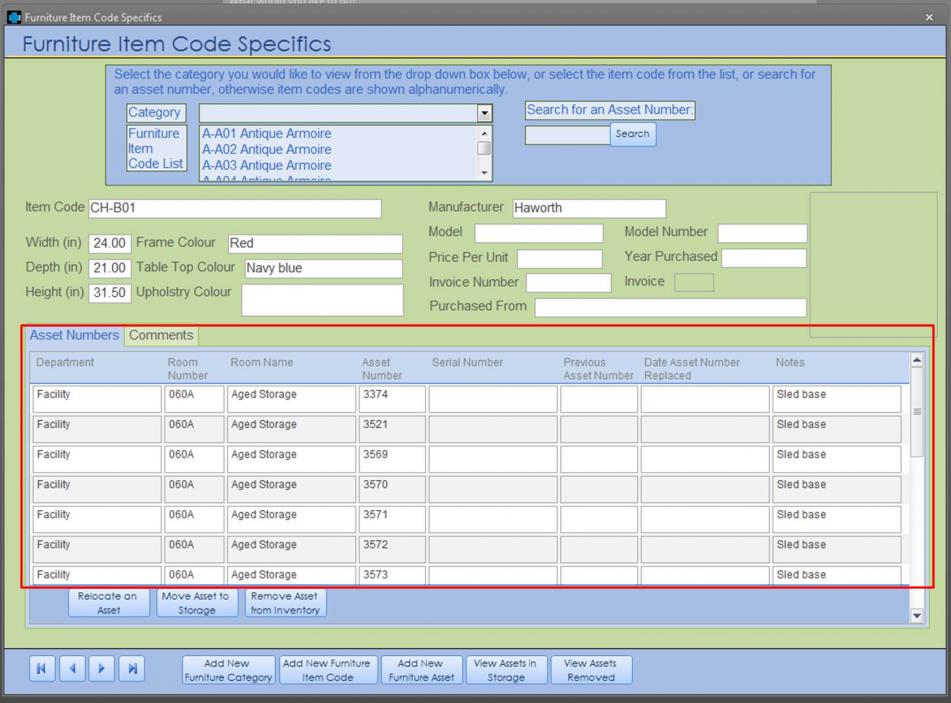Click the Price Per Unit field
This screenshot has height=703, width=951.
coord(560,258)
